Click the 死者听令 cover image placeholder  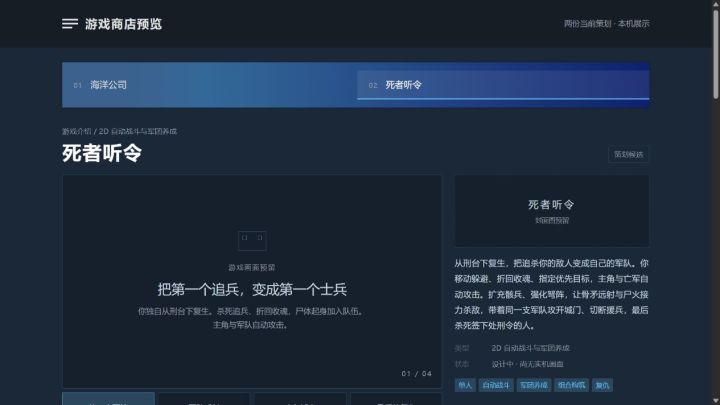pyautogui.click(x=551, y=211)
